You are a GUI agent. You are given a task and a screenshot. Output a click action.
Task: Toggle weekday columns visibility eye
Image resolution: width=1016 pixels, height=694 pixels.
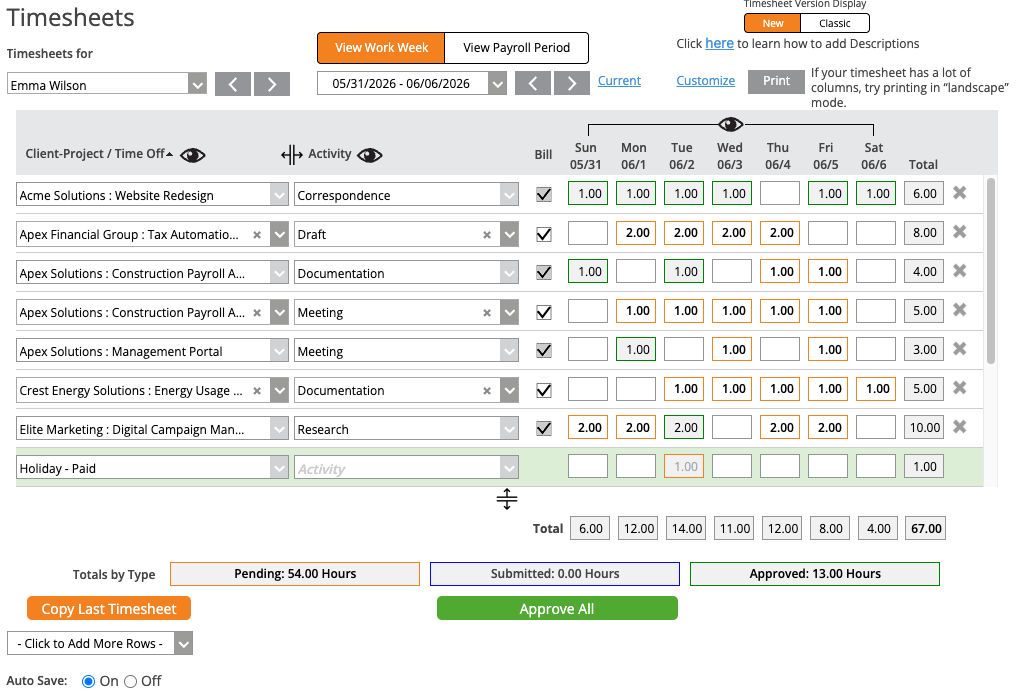click(x=730, y=124)
